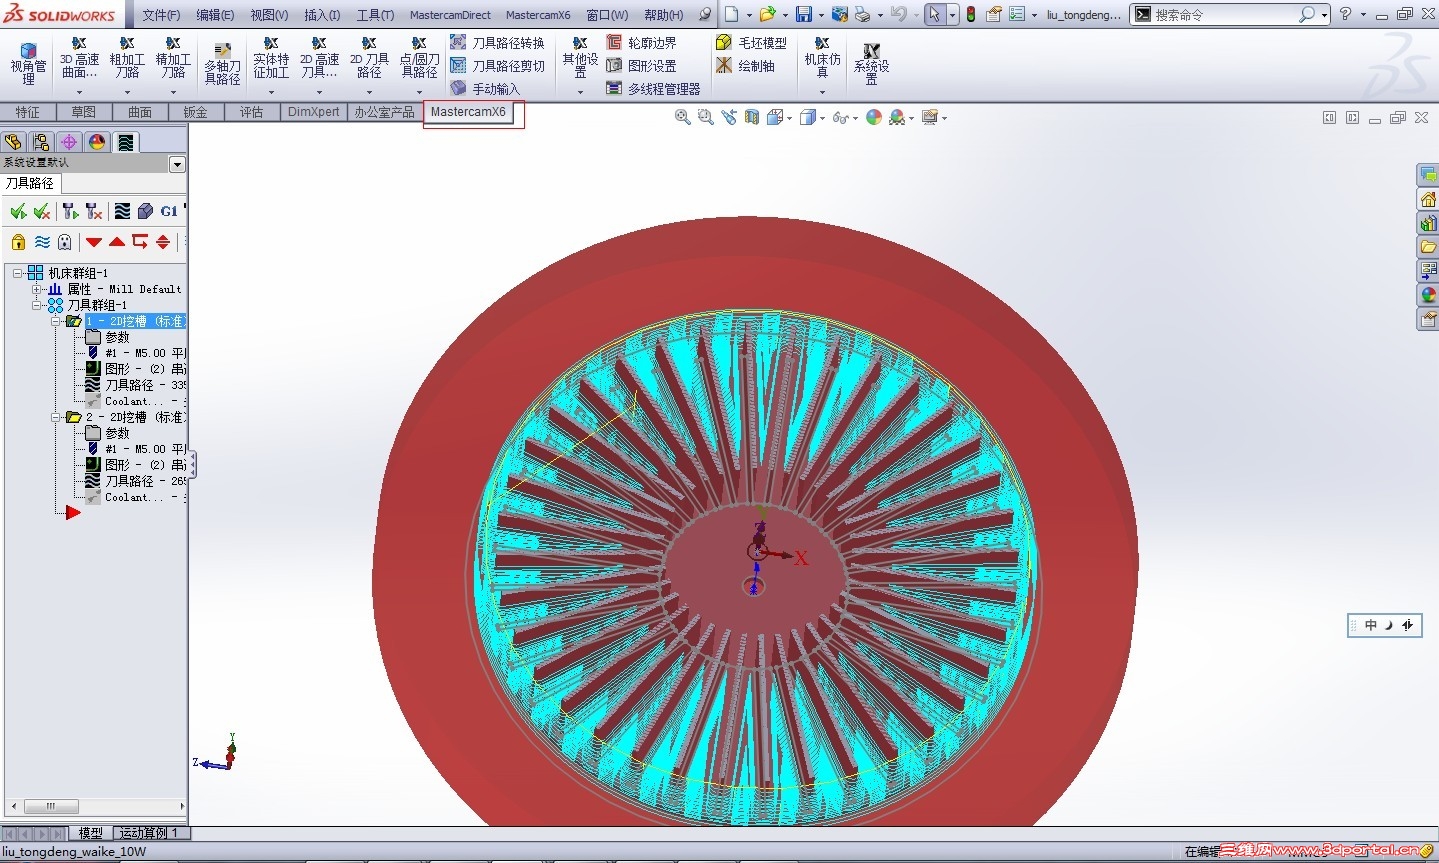Click the Zoom to Area icon

pyautogui.click(x=705, y=117)
